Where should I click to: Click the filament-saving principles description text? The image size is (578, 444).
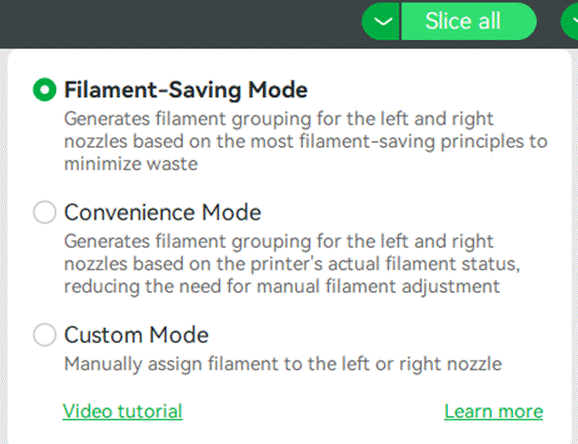pyautogui.click(x=306, y=141)
